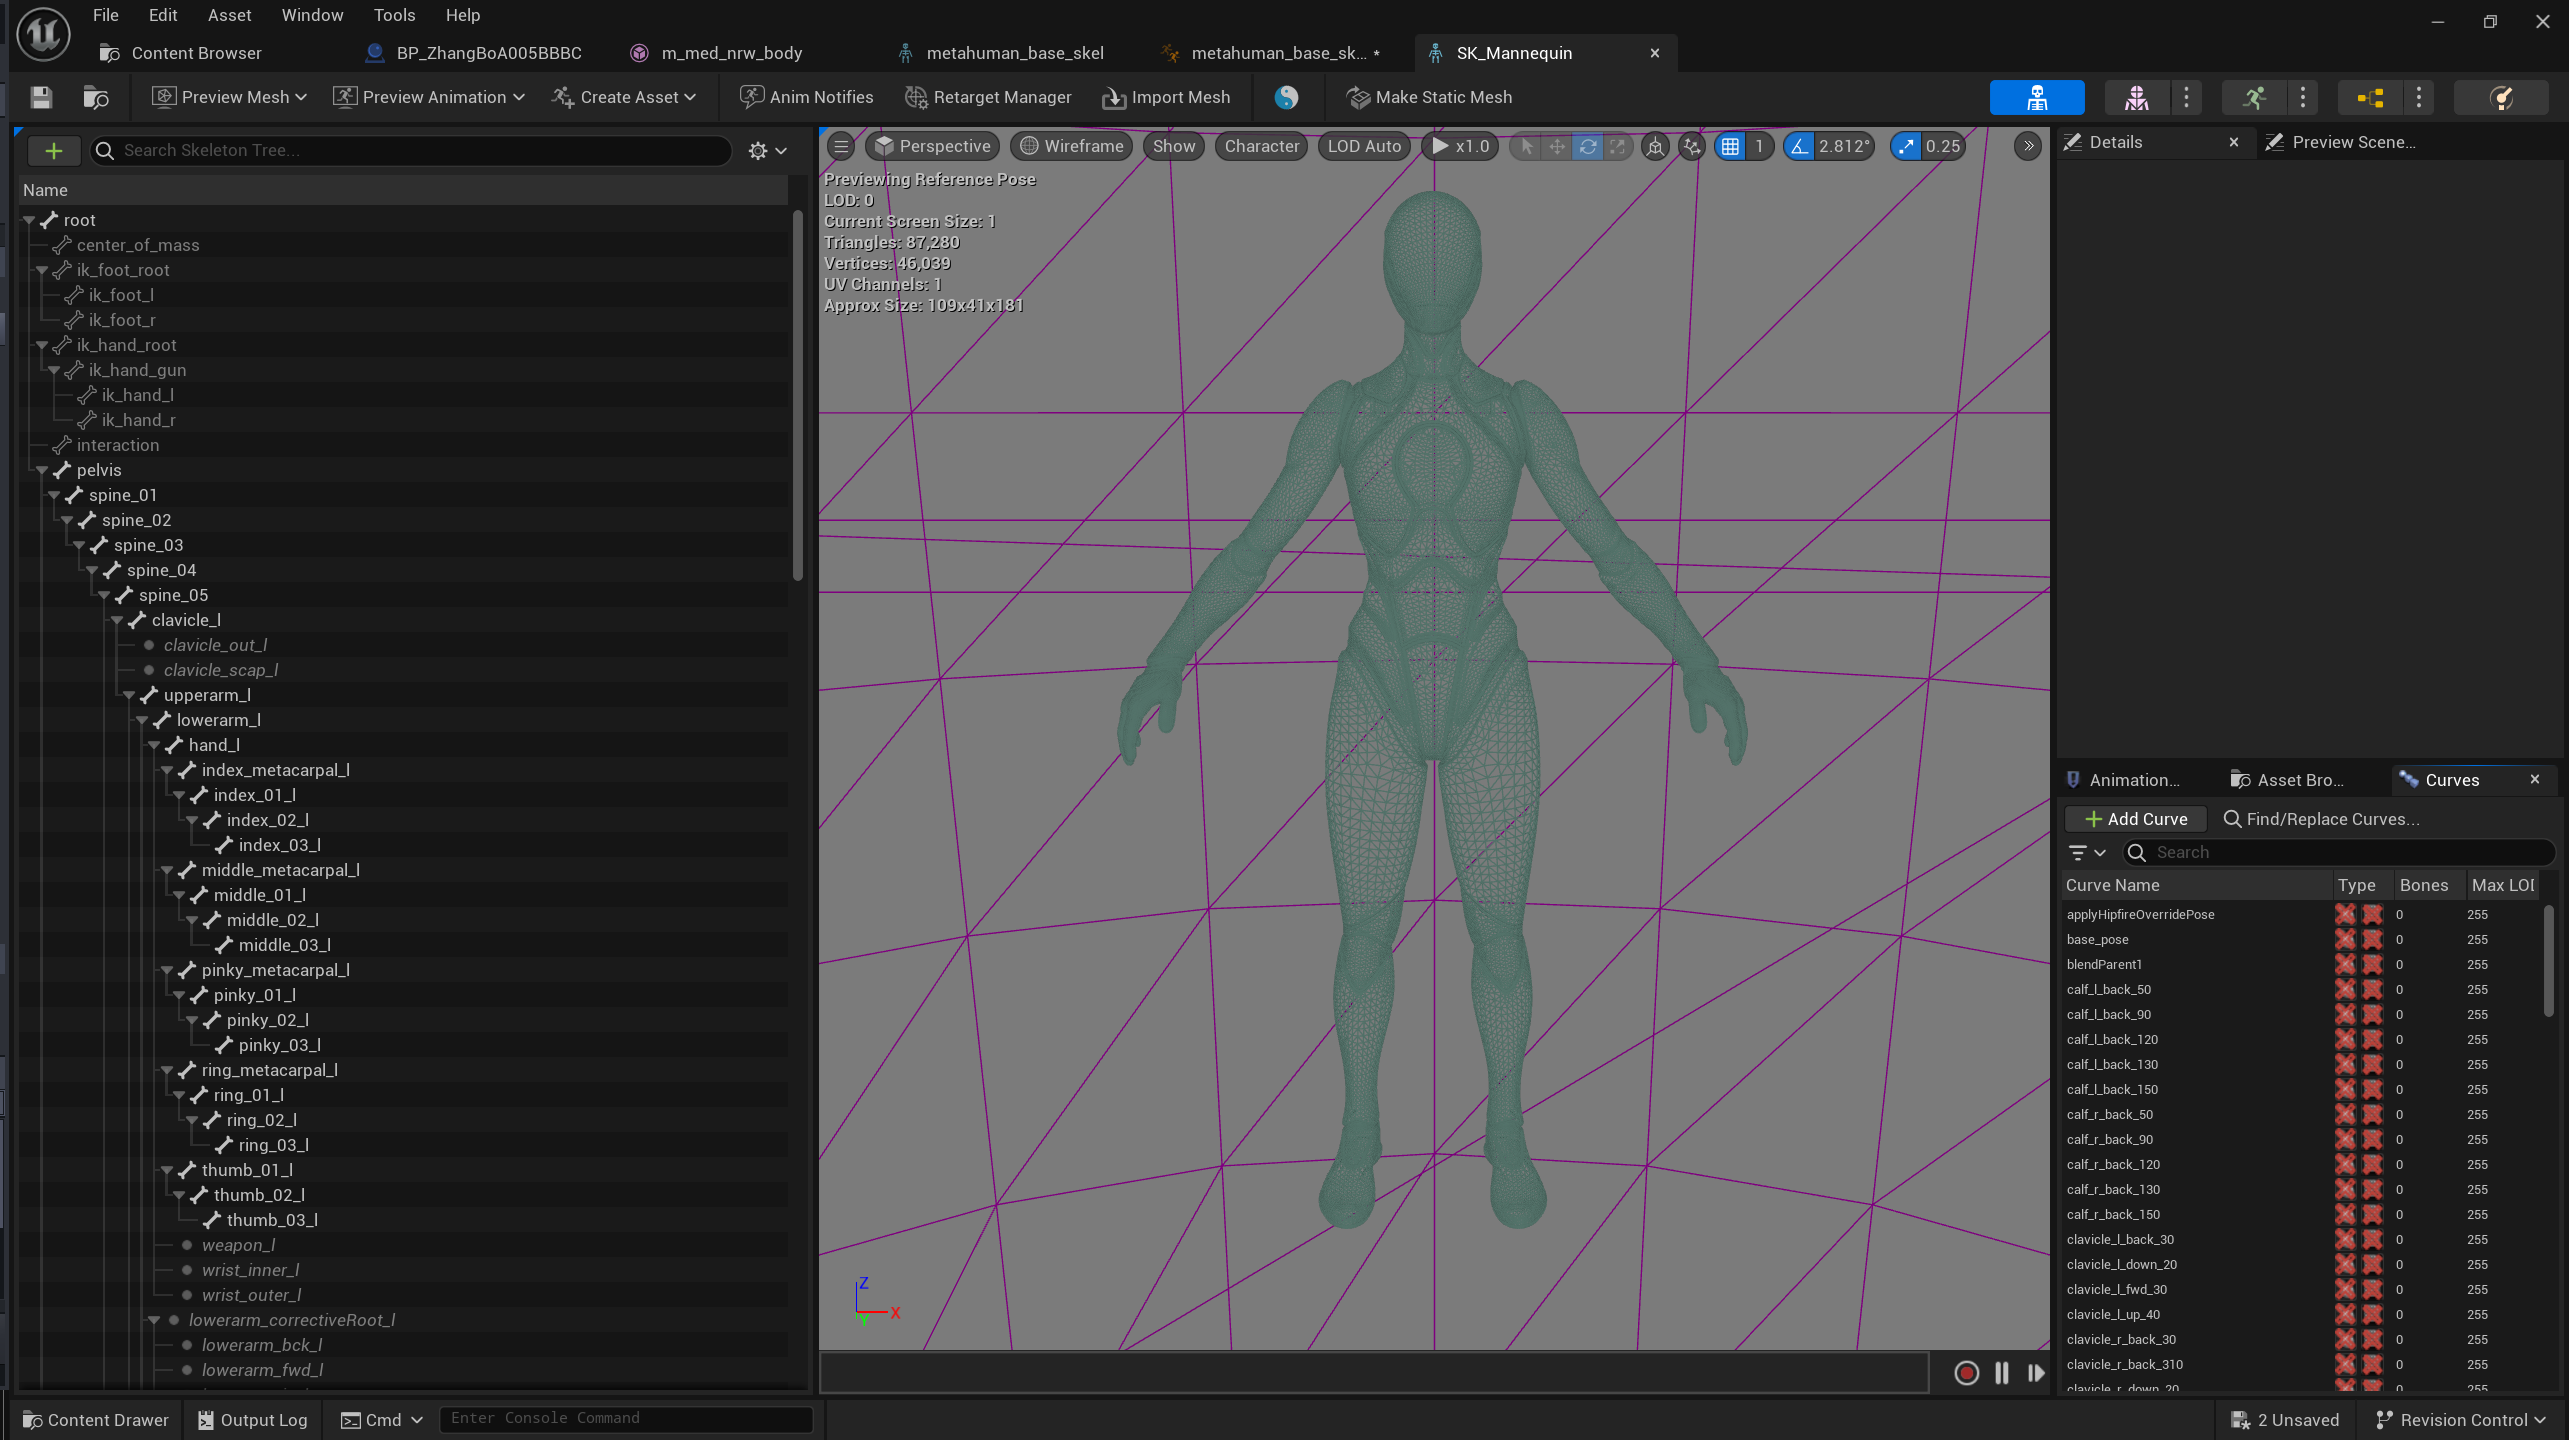Click the Search Skeleton Tree field
This screenshot has height=1440, width=2569.
tap(420, 150)
